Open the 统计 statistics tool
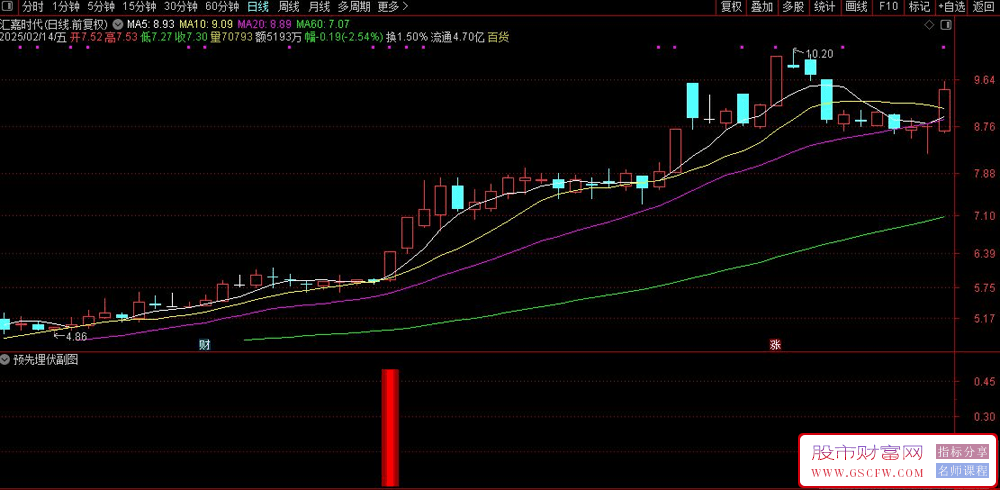 pyautogui.click(x=825, y=7)
